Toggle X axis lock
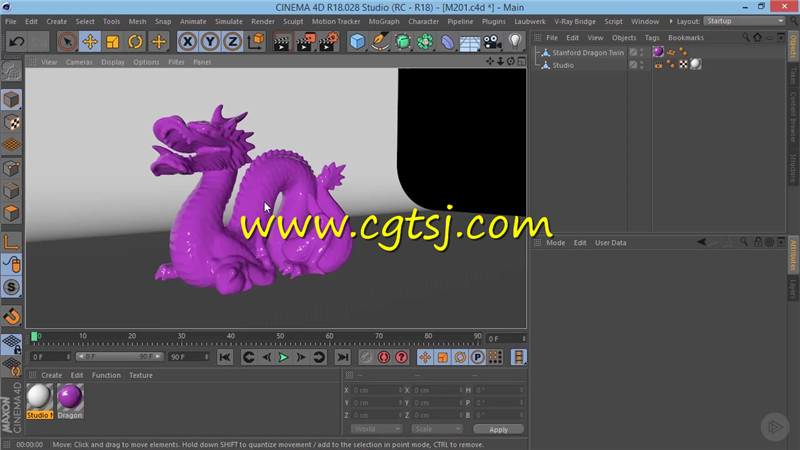Screen dimensions: 800x450 click(x=188, y=41)
